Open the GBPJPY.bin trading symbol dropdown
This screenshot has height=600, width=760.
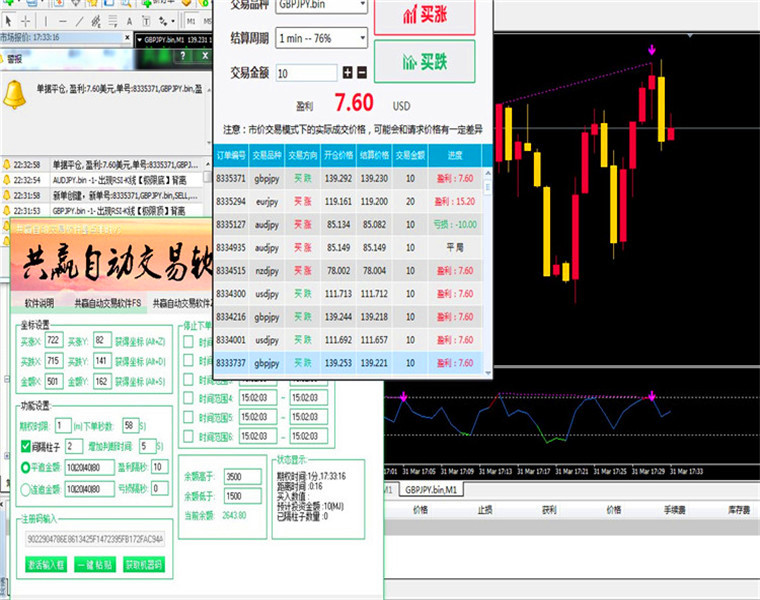tap(321, 5)
